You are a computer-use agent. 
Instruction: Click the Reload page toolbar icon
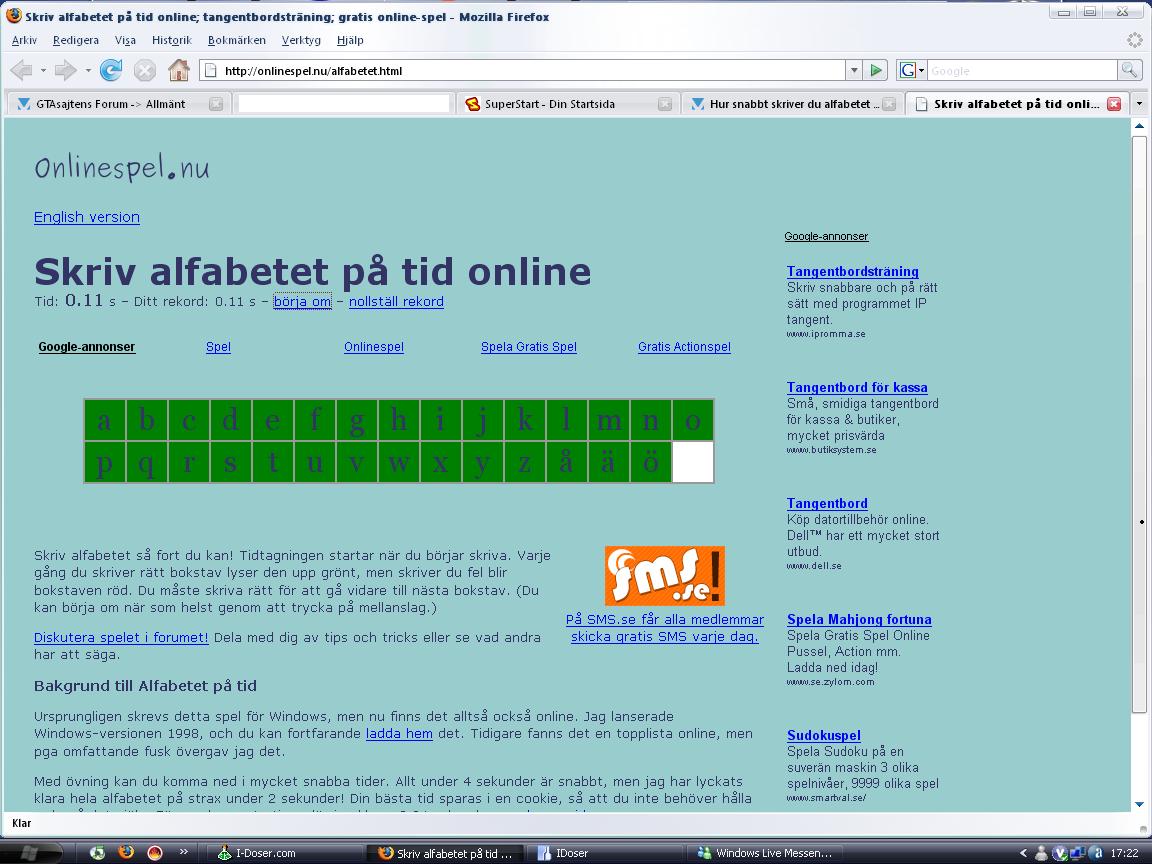[111, 71]
